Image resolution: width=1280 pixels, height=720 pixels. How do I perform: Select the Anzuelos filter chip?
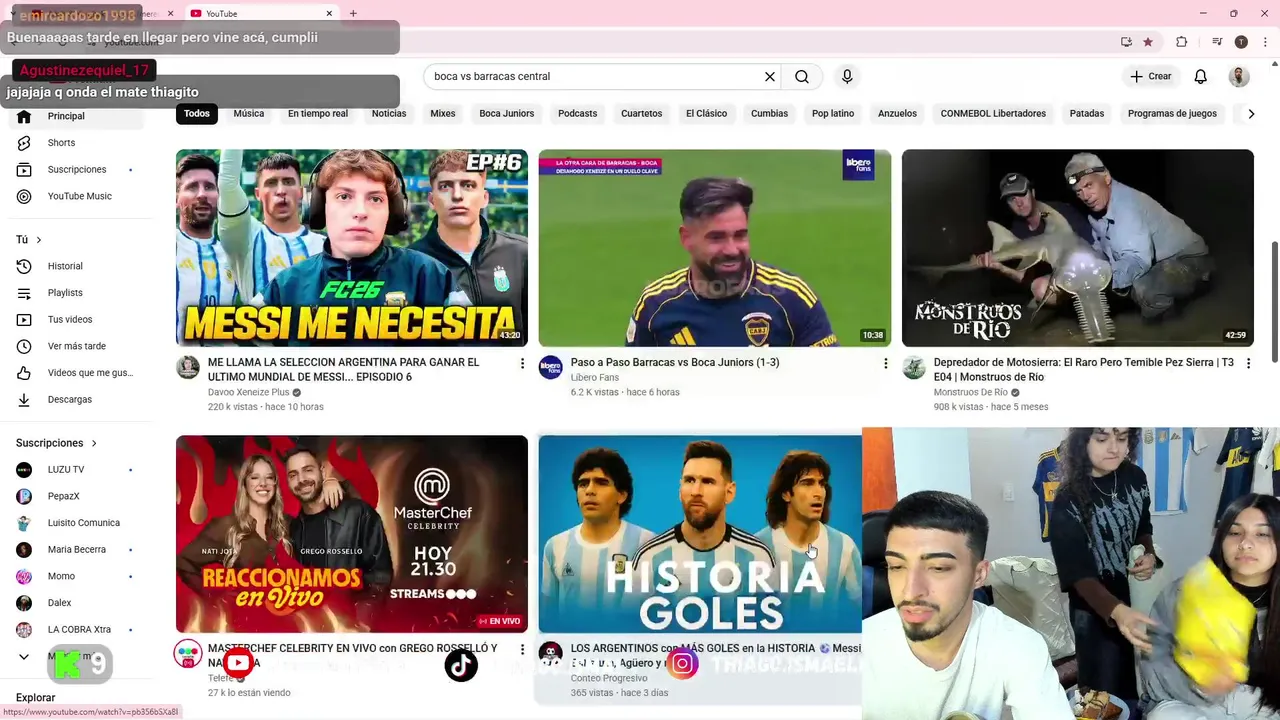click(x=897, y=113)
